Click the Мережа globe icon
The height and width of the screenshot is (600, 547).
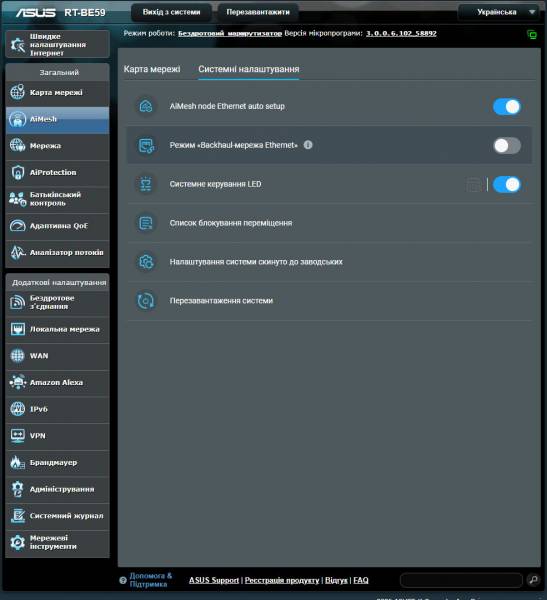pos(17,145)
